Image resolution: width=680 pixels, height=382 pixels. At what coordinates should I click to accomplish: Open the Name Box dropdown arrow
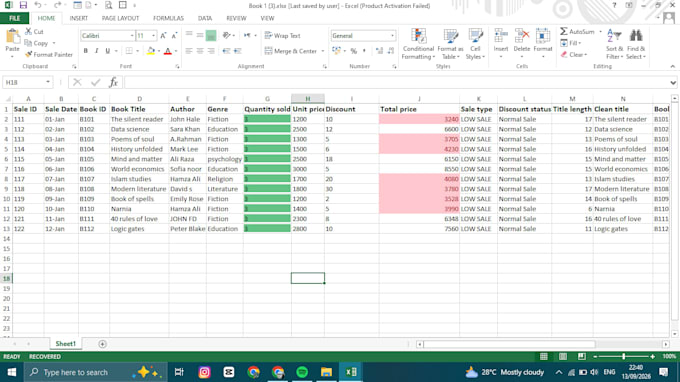pyautogui.click(x=48, y=82)
